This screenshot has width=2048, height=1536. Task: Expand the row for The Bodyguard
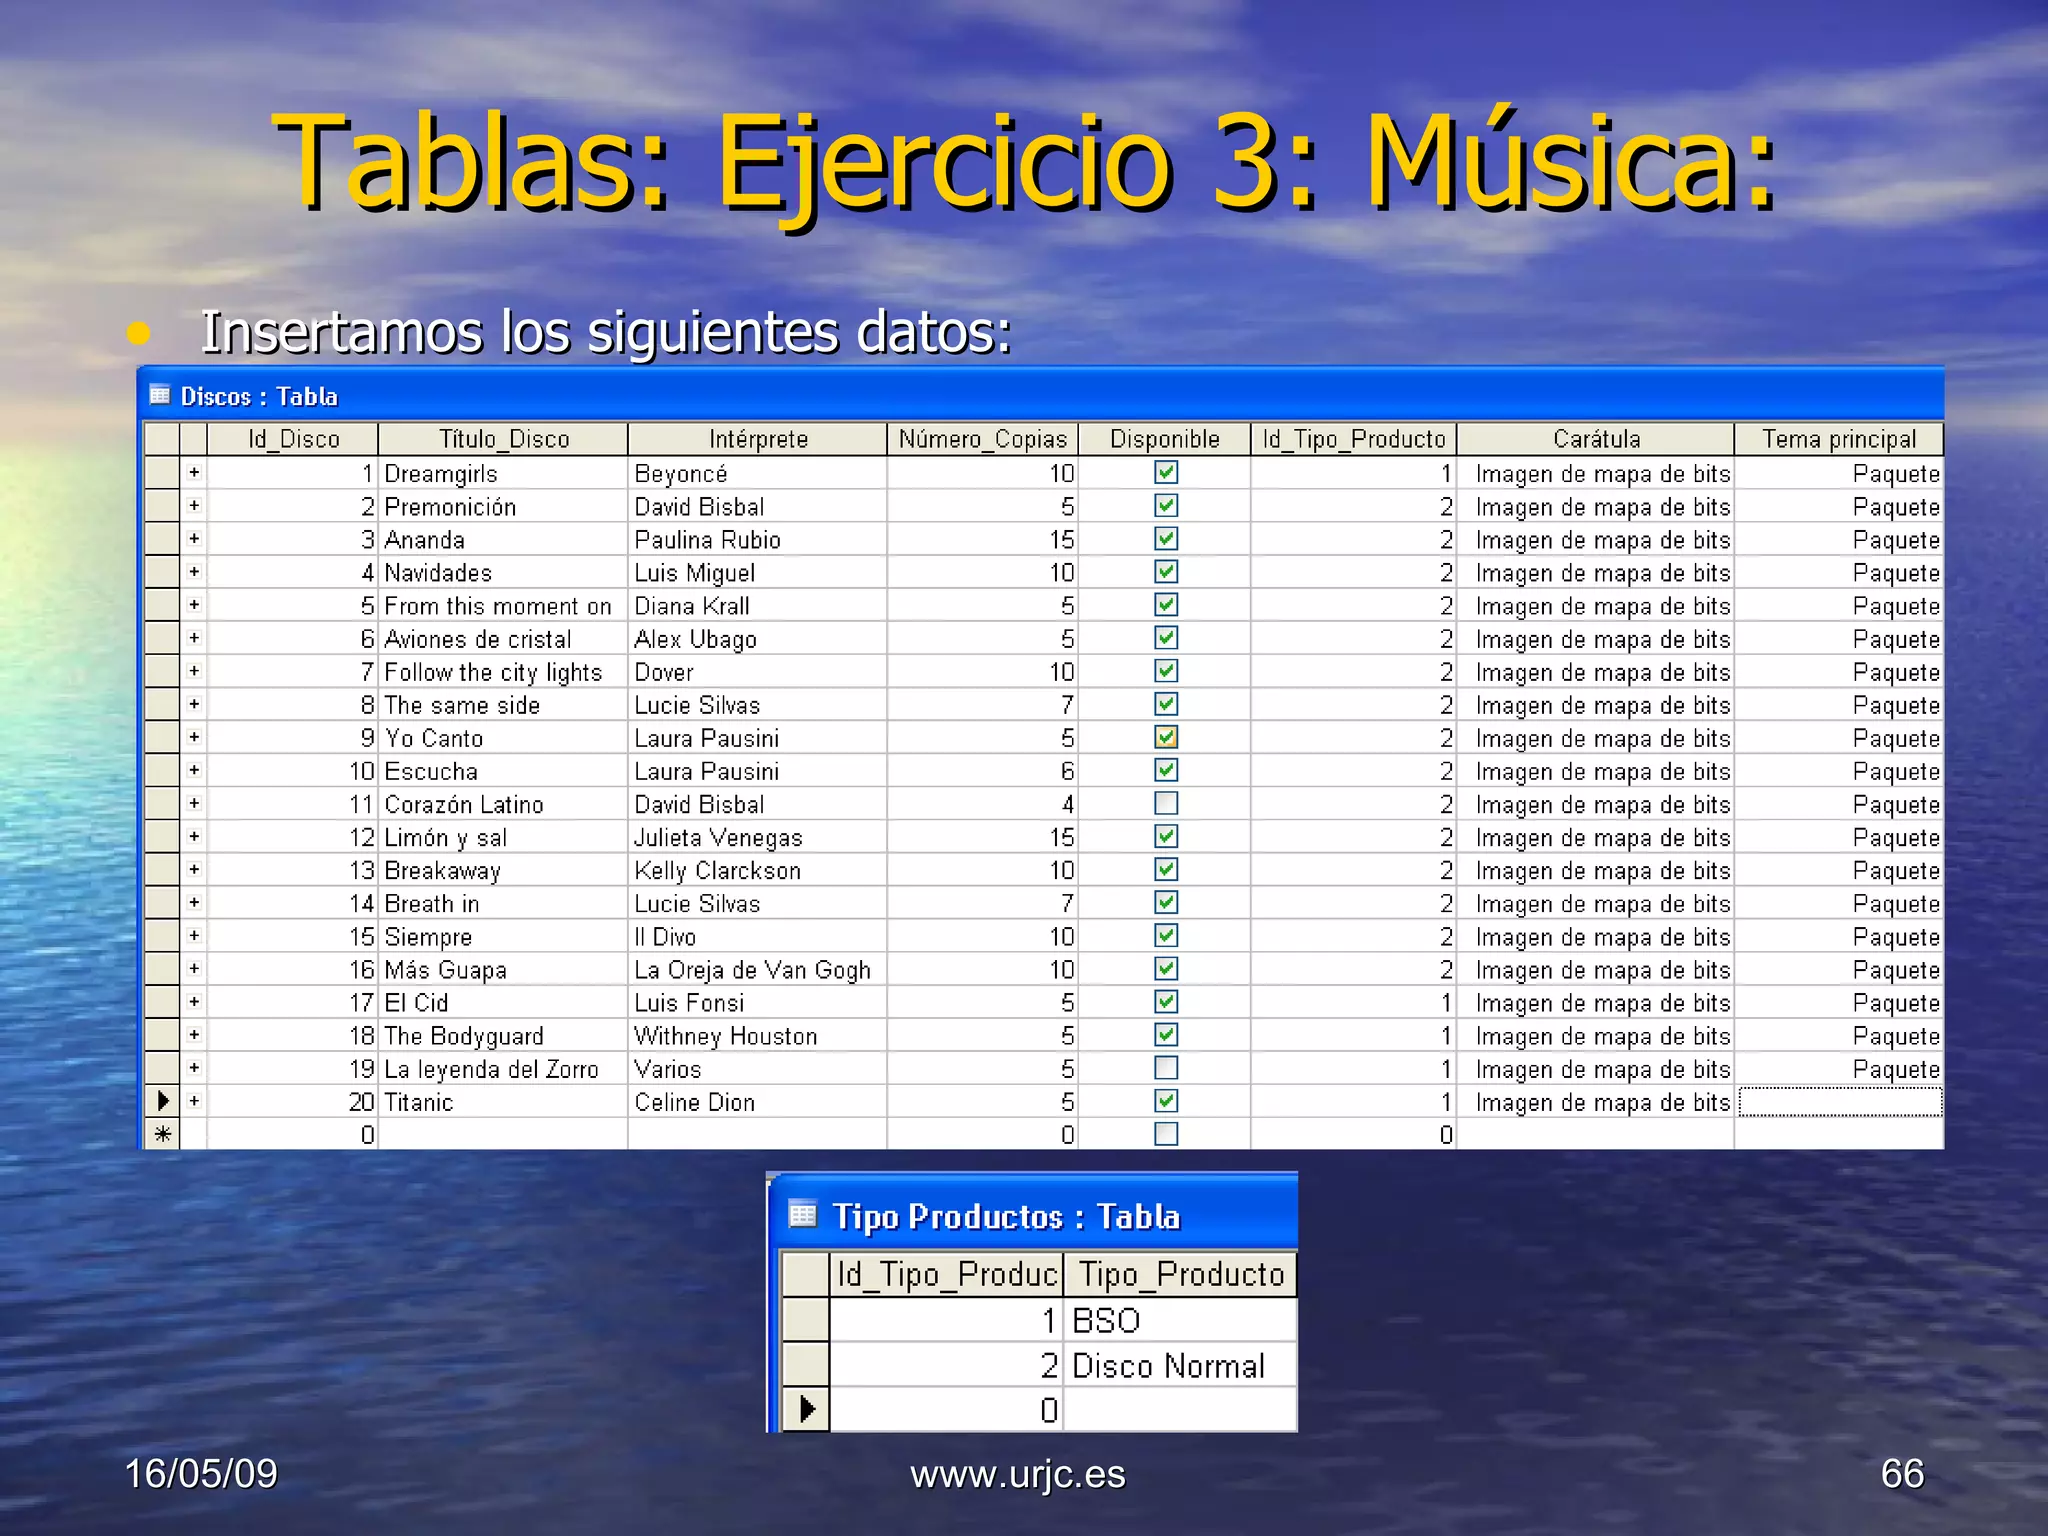click(x=194, y=1034)
